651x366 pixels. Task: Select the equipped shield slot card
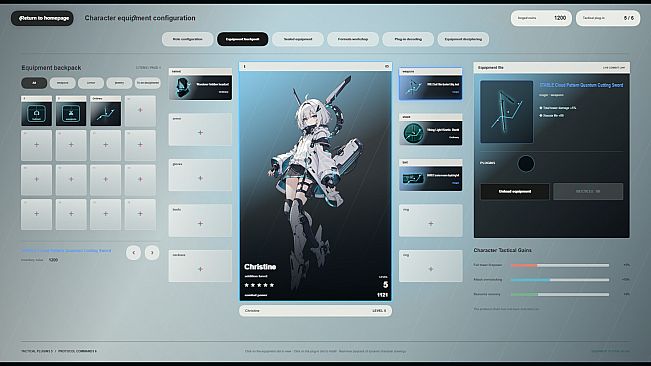click(x=431, y=129)
